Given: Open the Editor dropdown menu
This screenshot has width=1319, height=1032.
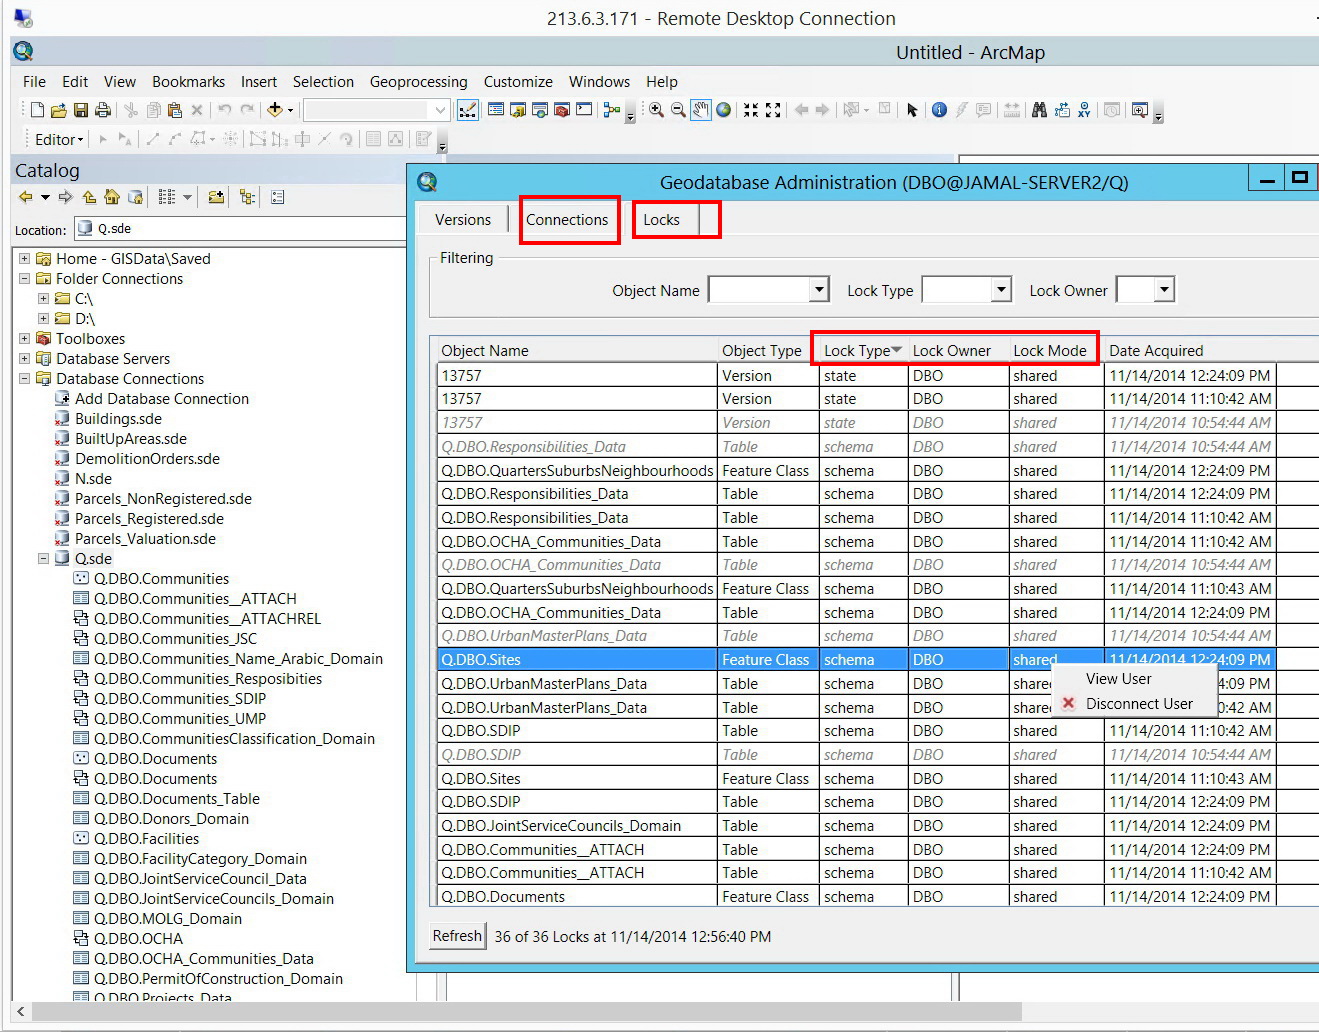Looking at the screenshot, I should tap(59, 139).
